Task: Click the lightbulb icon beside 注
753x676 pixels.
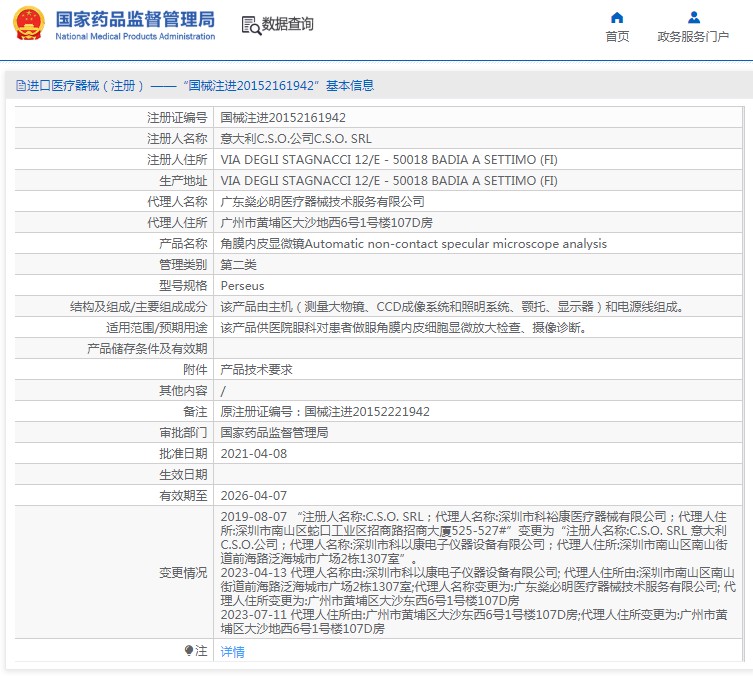Action: tap(189, 651)
